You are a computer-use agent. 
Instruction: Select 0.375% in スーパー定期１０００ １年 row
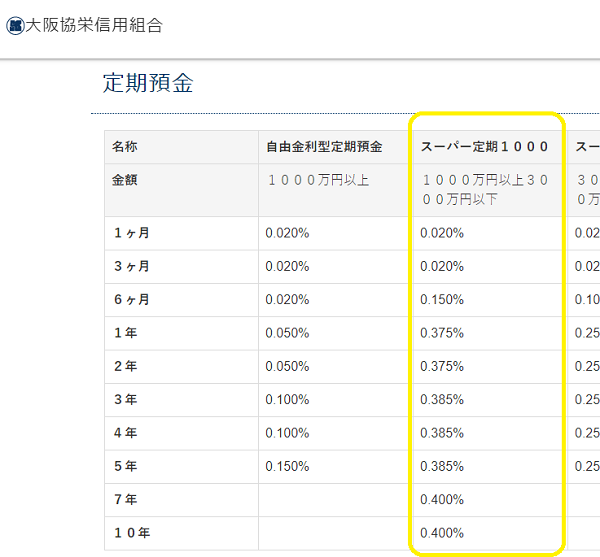pos(442,333)
